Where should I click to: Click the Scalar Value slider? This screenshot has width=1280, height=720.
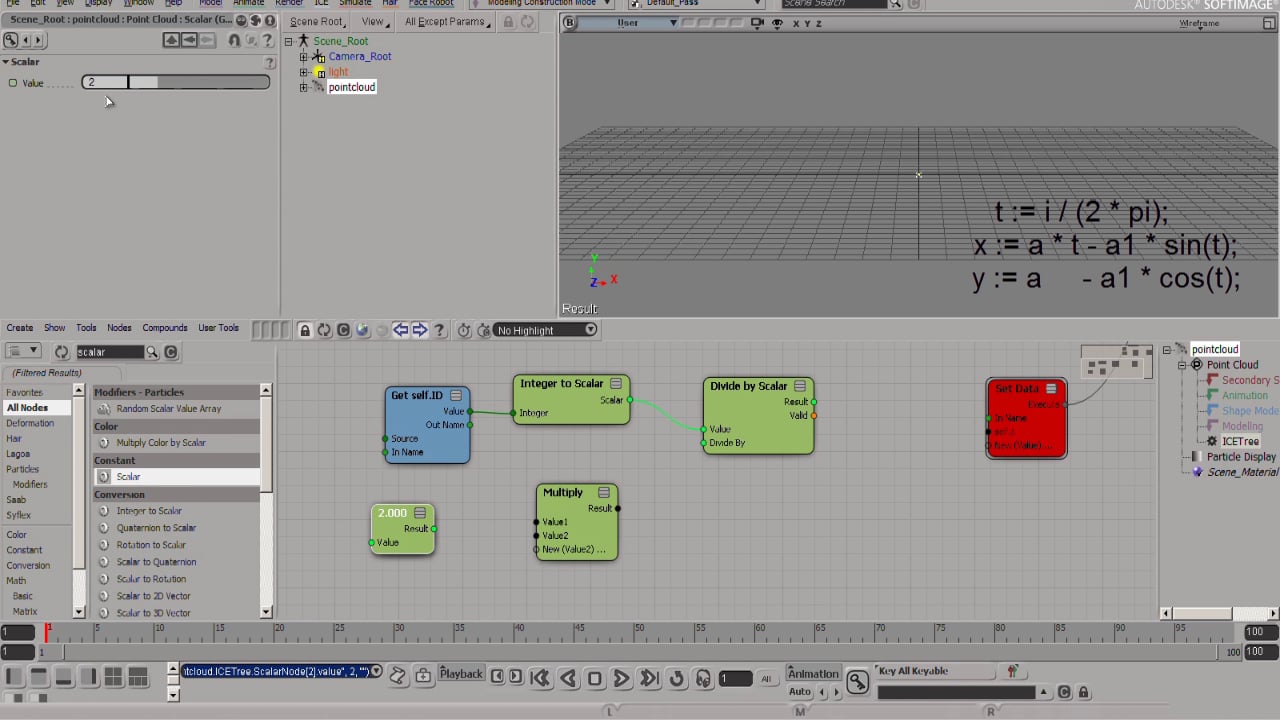pos(198,82)
